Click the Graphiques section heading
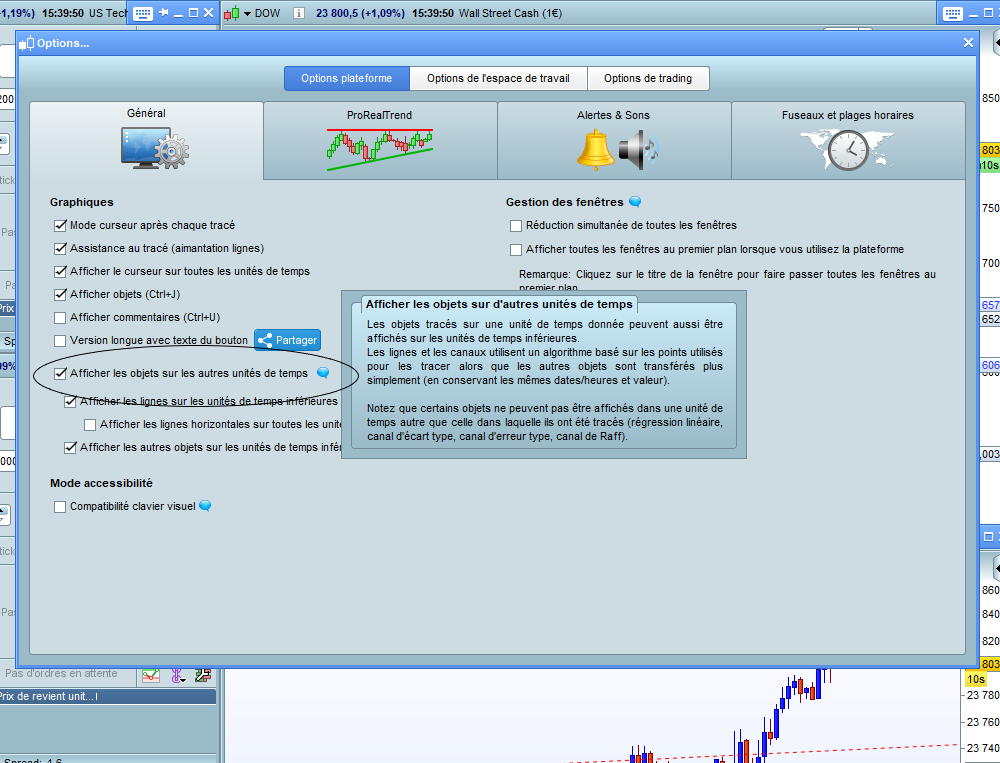Image resolution: width=1000 pixels, height=763 pixels. [x=82, y=202]
